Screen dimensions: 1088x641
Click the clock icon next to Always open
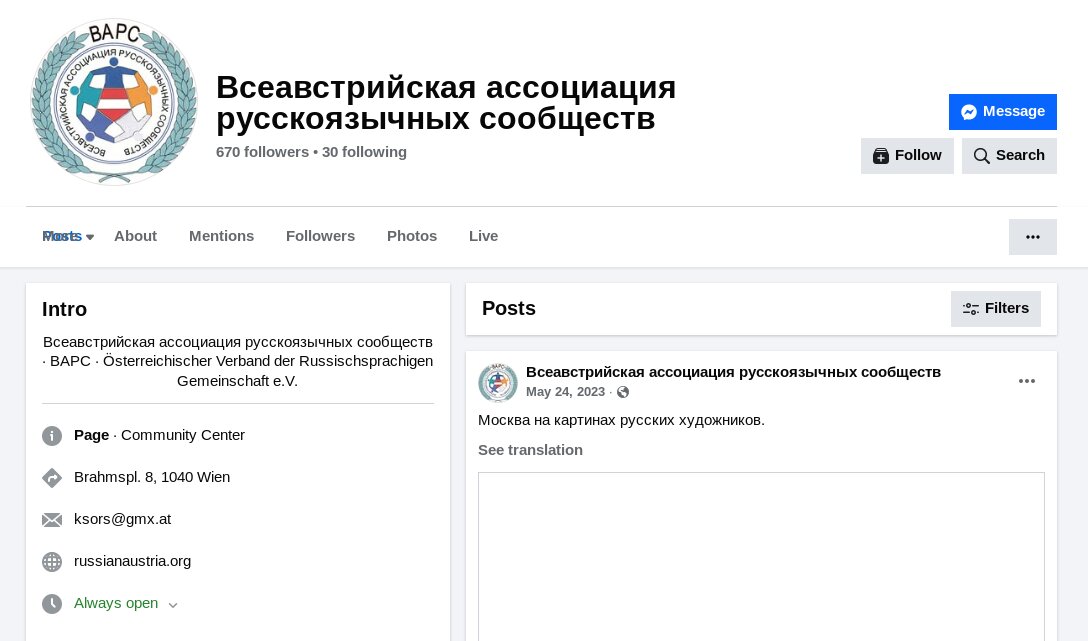pyautogui.click(x=52, y=604)
